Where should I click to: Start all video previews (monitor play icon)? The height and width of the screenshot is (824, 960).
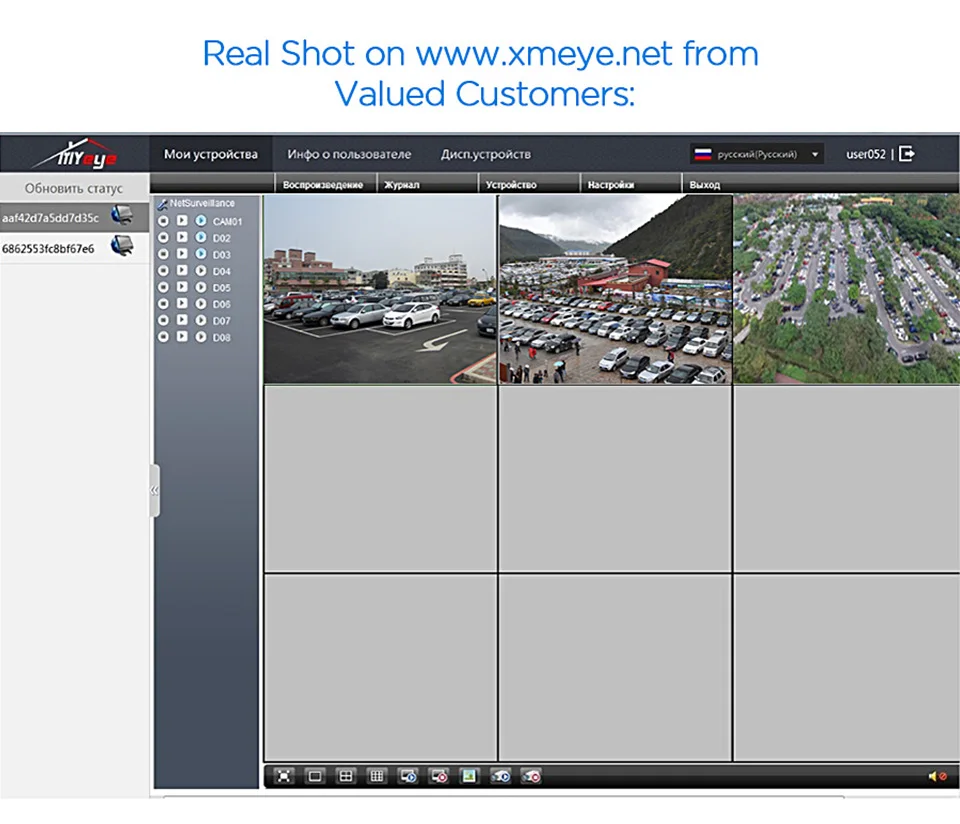[x=408, y=776]
